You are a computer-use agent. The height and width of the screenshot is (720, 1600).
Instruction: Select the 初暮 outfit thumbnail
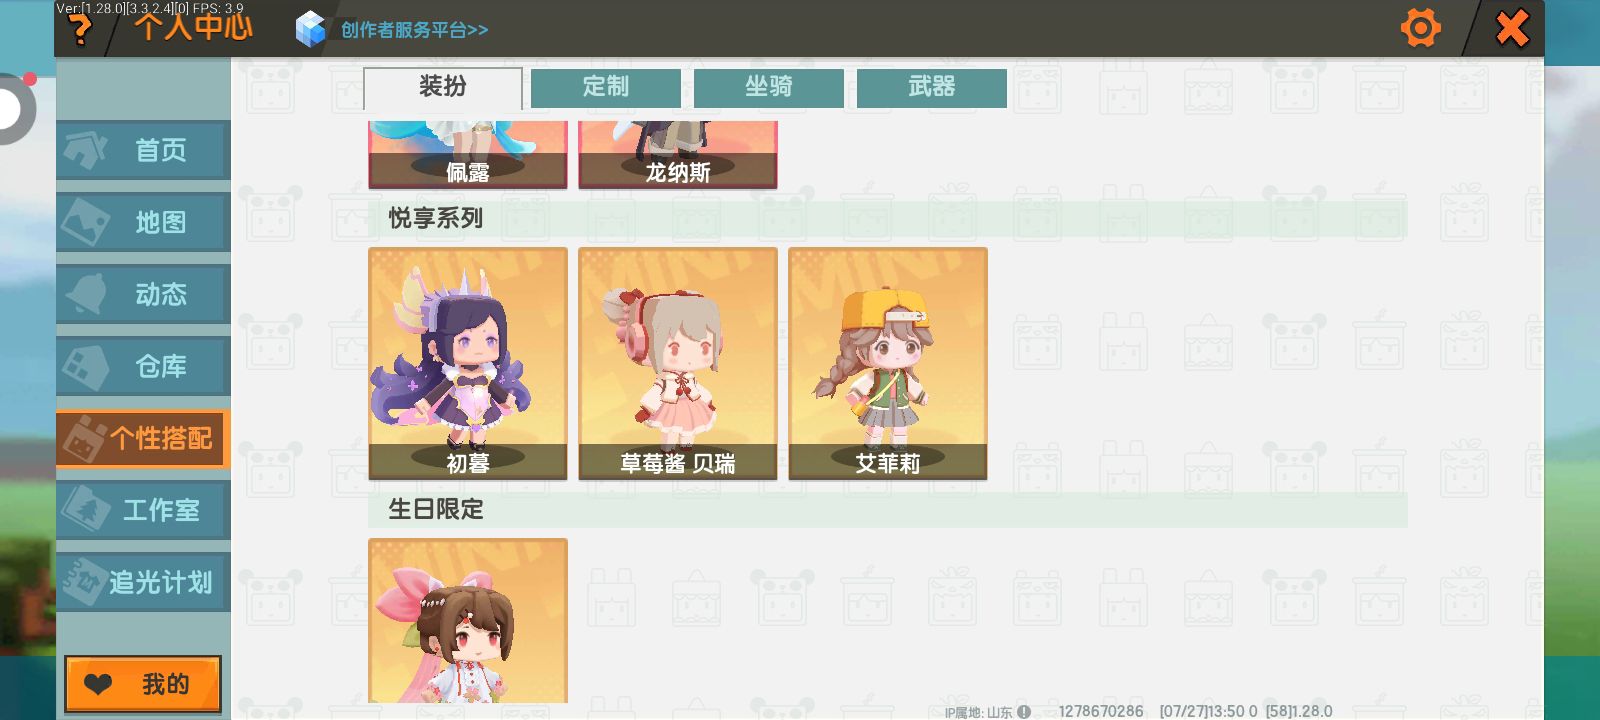(468, 364)
